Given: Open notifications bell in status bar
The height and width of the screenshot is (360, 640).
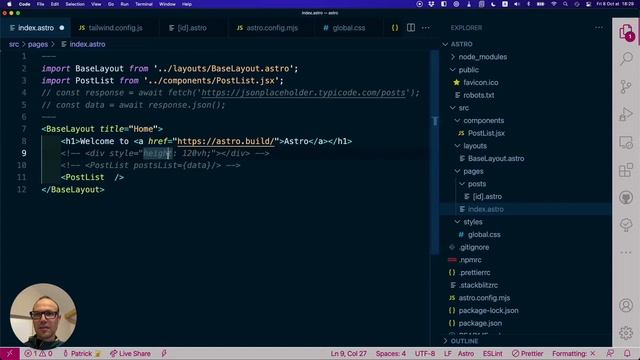Looking at the screenshot, I should point(627,353).
